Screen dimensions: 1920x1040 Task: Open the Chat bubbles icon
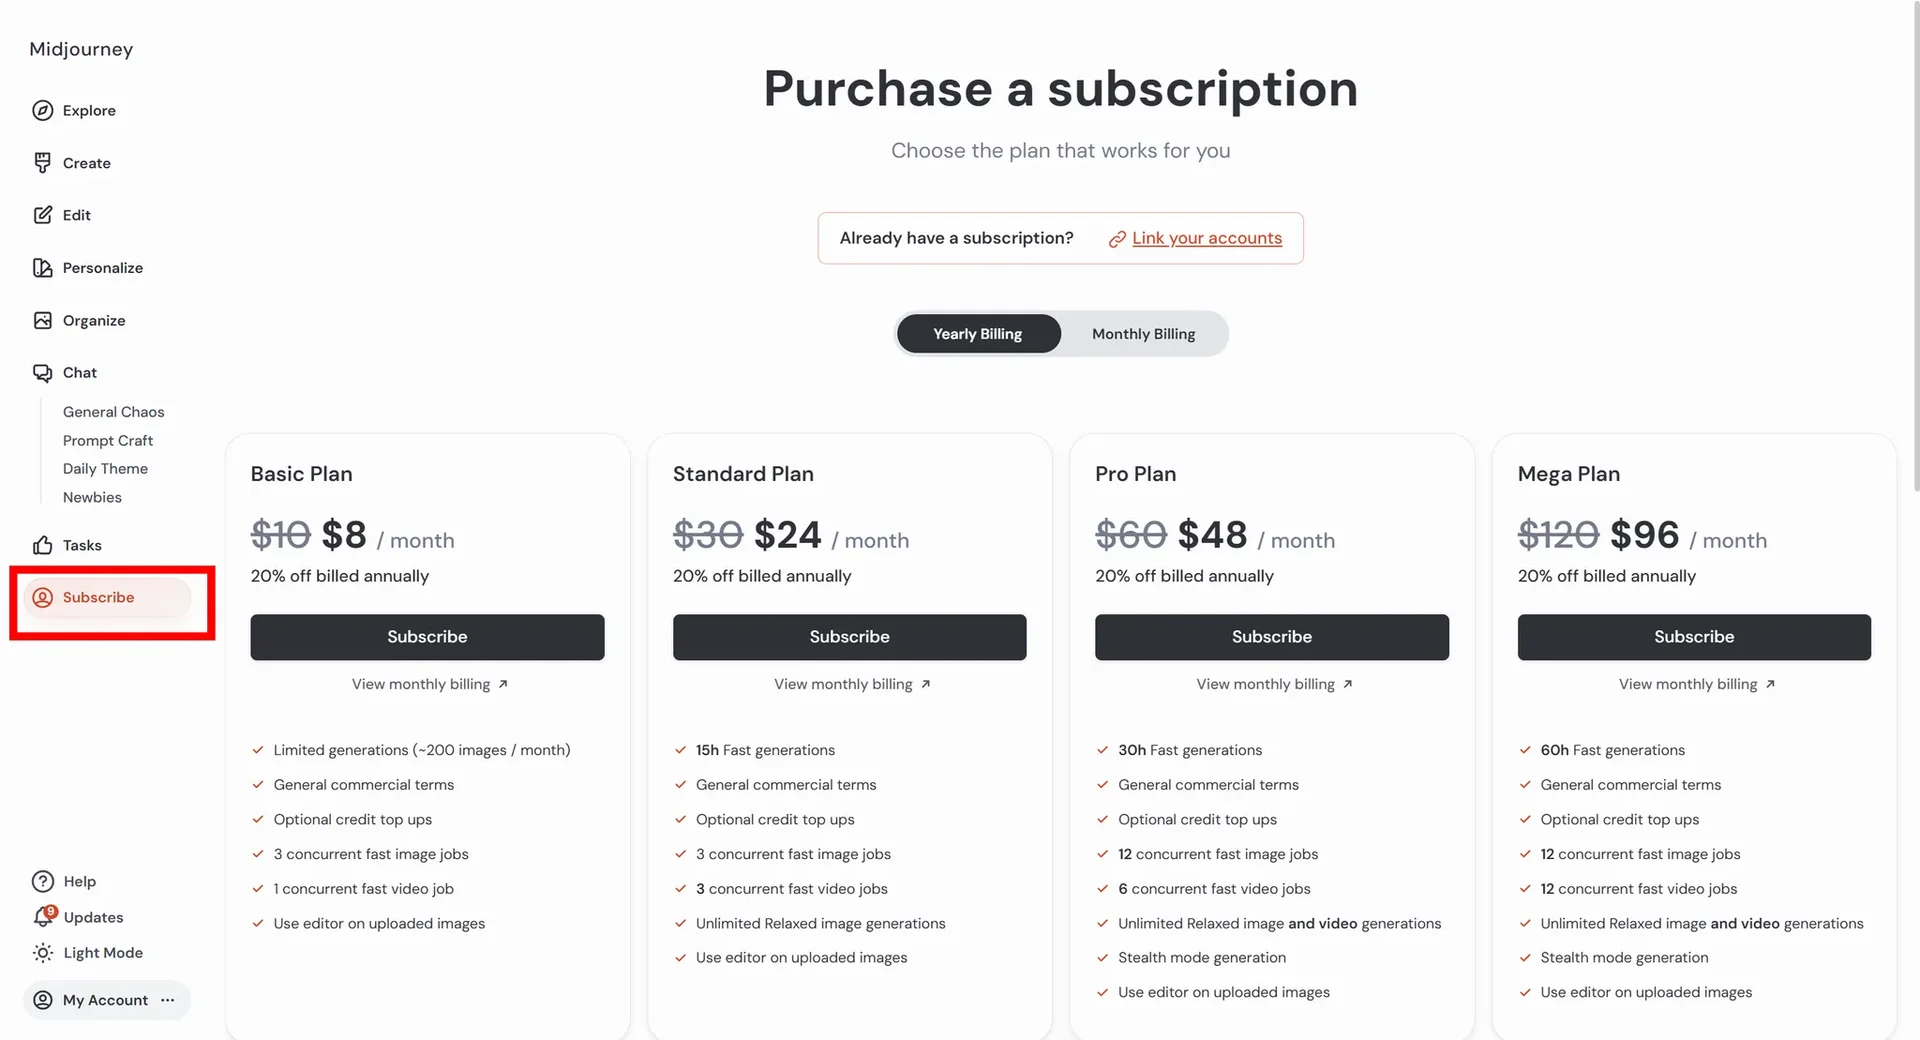coord(42,373)
